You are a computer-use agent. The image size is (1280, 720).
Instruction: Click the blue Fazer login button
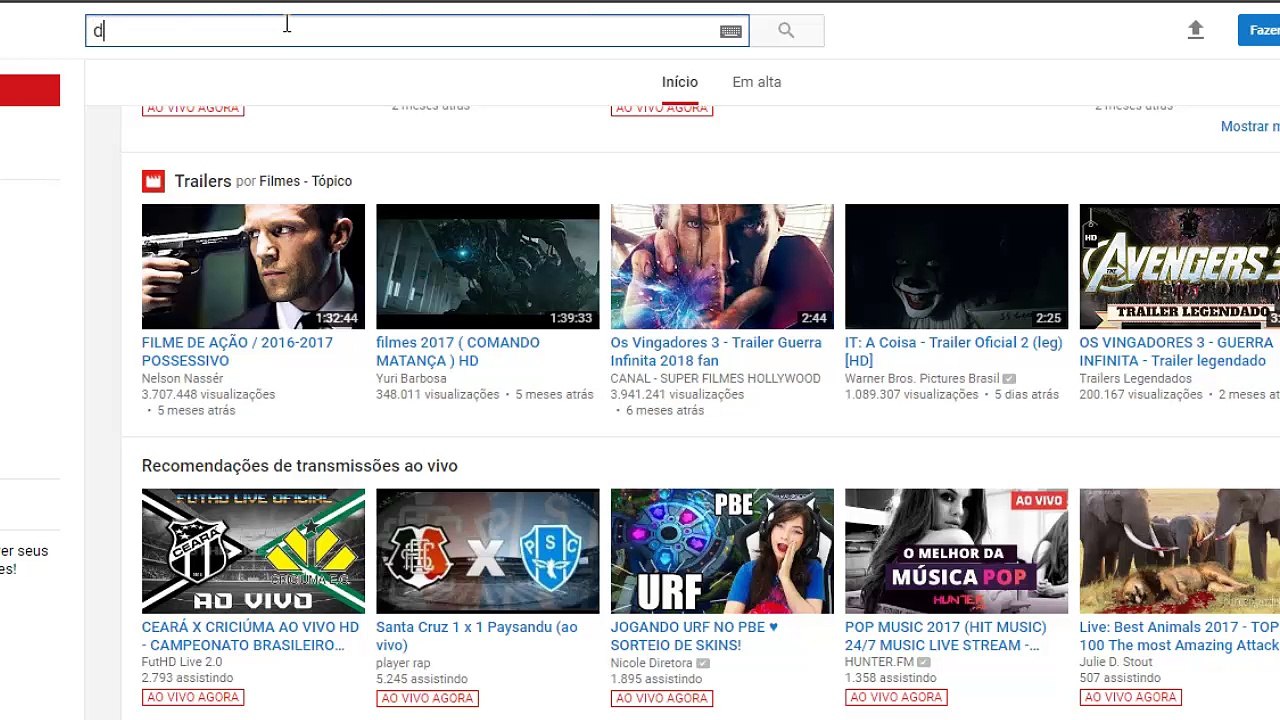pos(1259,30)
